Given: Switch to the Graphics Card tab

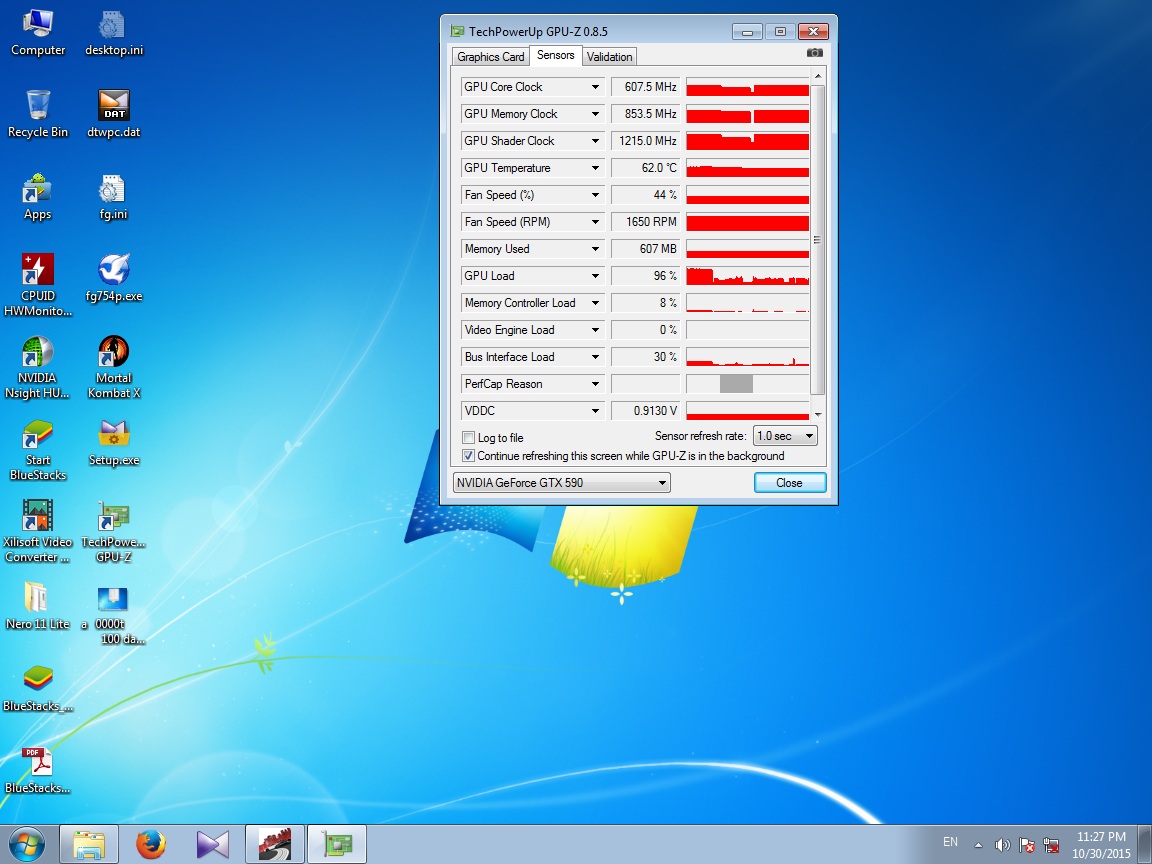Looking at the screenshot, I should point(490,57).
